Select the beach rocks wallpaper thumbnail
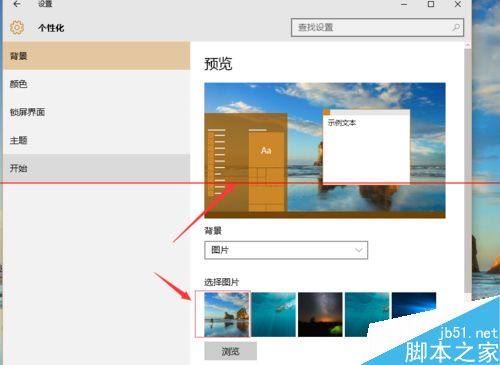This screenshot has height=365, width=500. coord(227,314)
